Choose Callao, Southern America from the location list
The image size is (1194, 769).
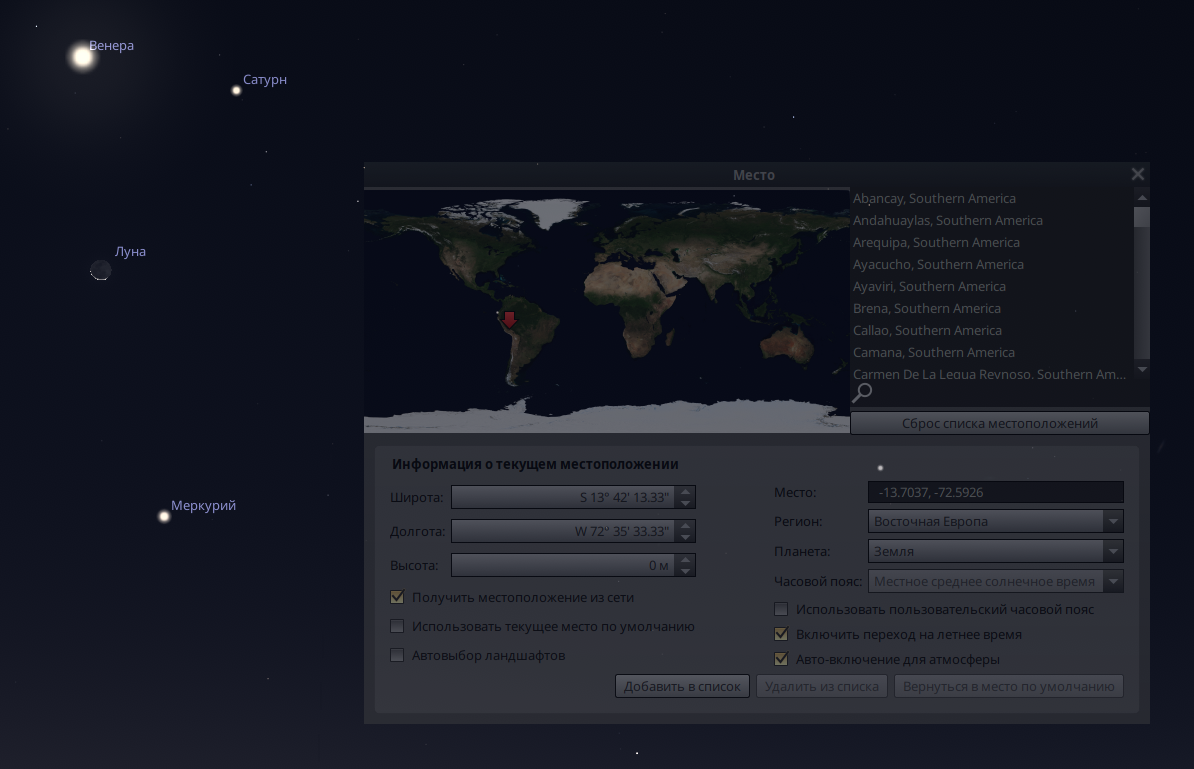click(927, 330)
